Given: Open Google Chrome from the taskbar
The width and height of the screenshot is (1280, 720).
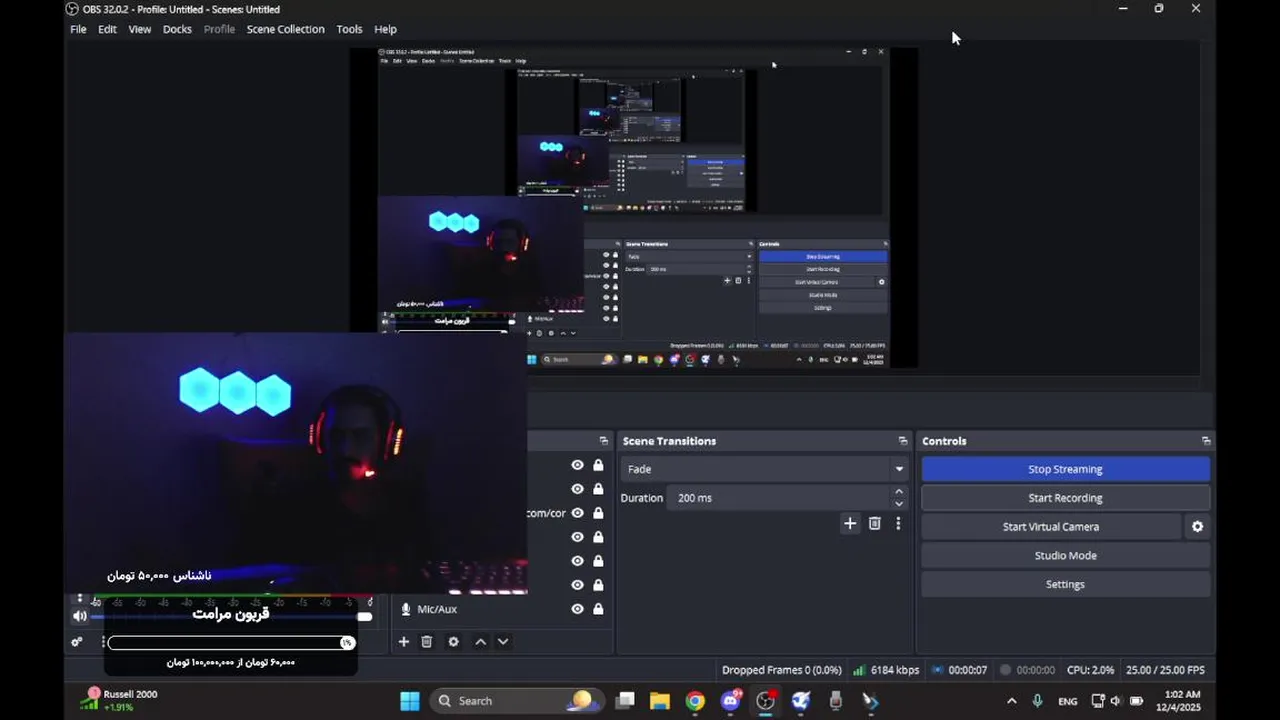Looking at the screenshot, I should (x=695, y=701).
